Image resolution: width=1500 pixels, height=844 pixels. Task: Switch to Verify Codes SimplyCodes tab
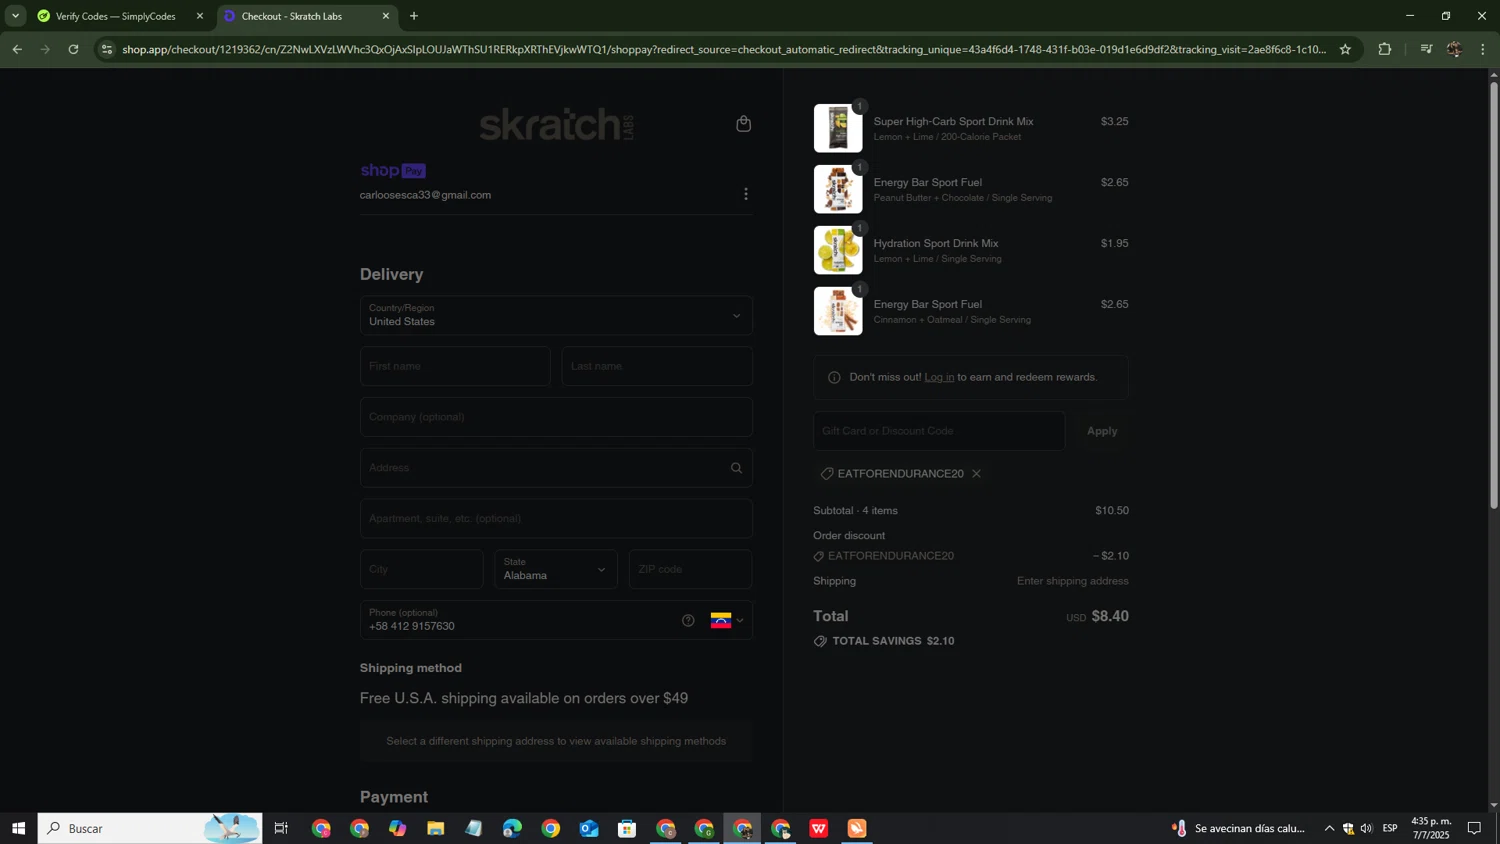tap(113, 16)
